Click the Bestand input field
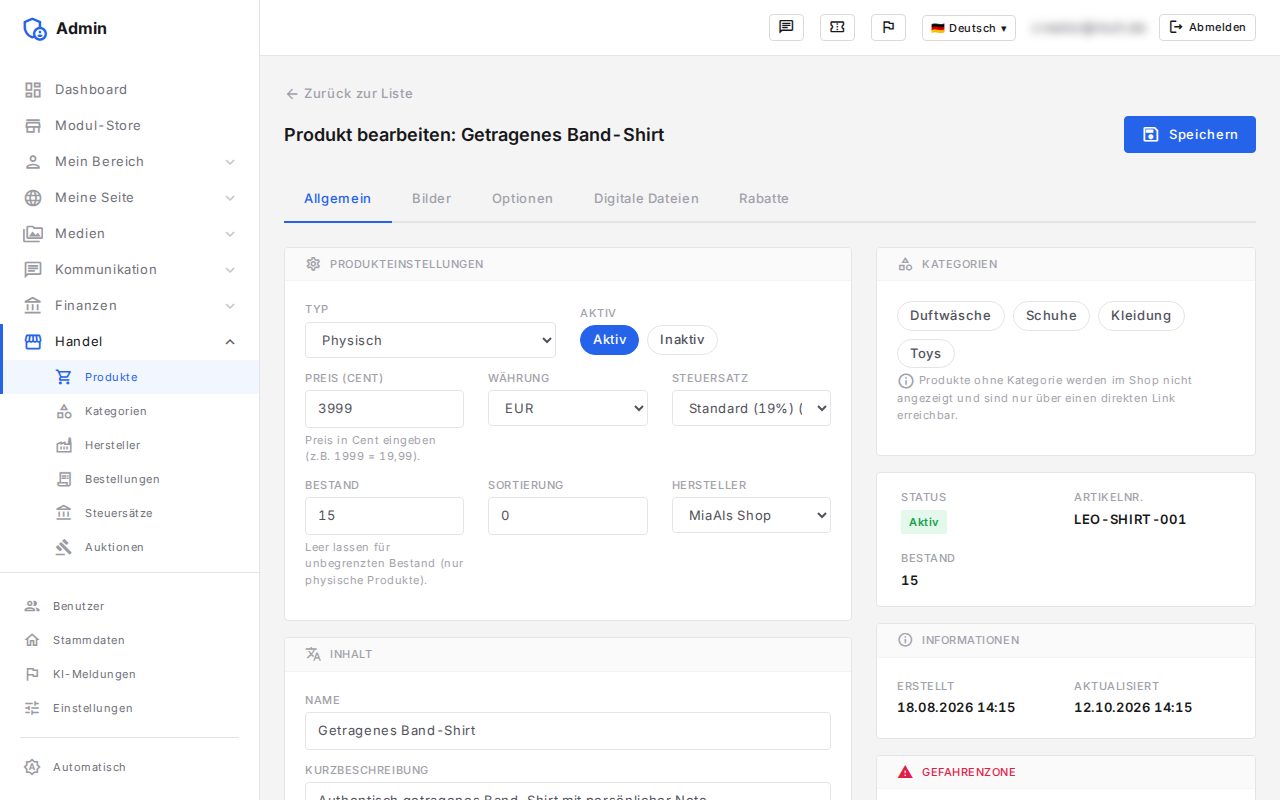 384,515
